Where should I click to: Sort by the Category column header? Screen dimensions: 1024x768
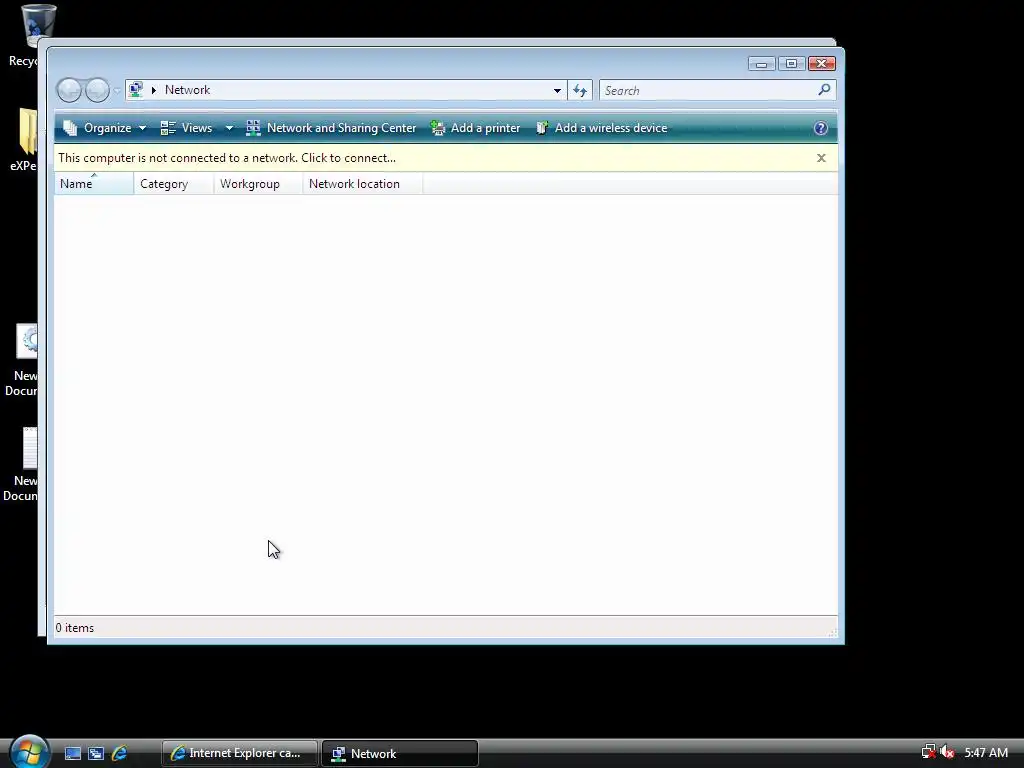174,184
